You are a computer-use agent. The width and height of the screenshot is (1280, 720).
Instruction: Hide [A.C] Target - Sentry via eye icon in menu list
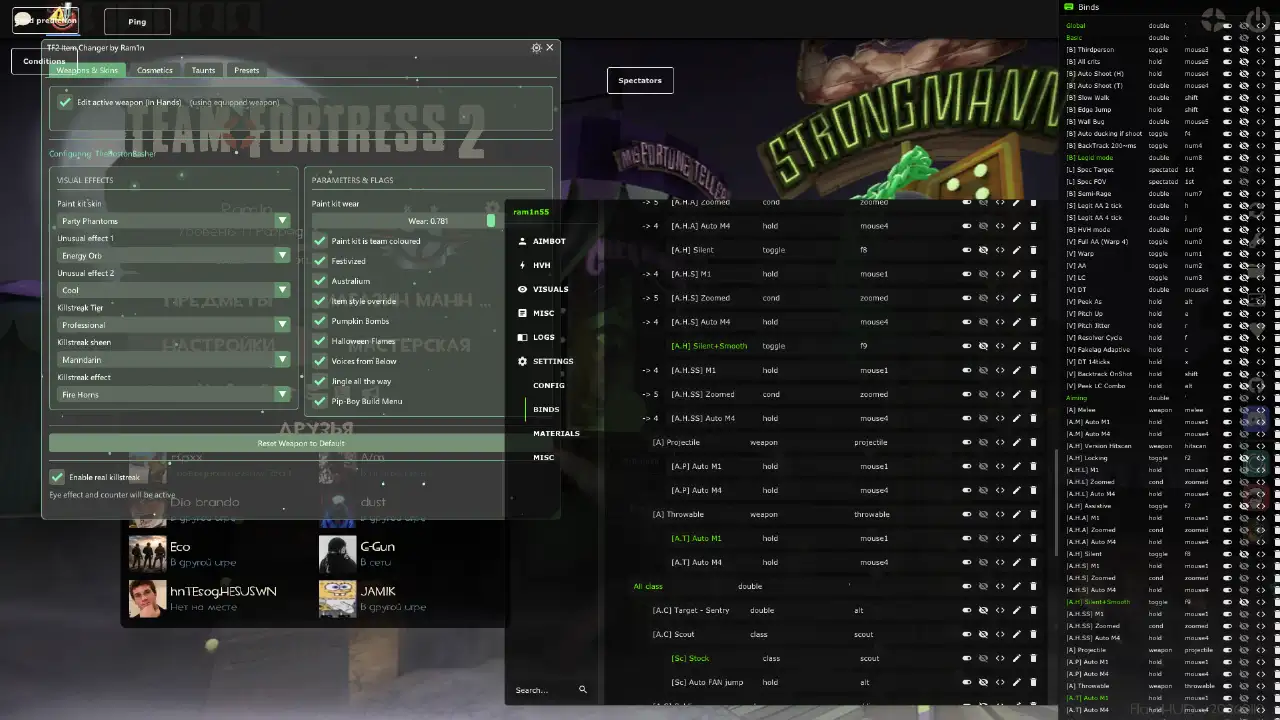[983, 610]
